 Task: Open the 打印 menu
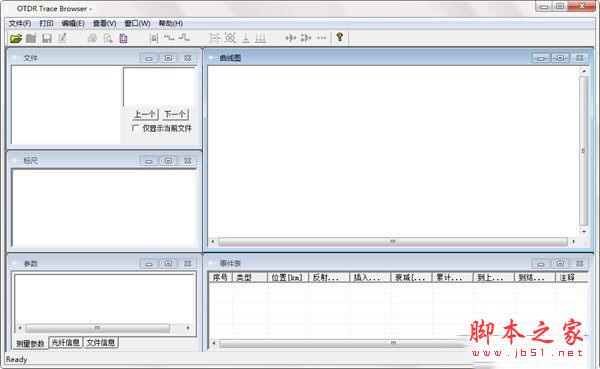(x=46, y=23)
